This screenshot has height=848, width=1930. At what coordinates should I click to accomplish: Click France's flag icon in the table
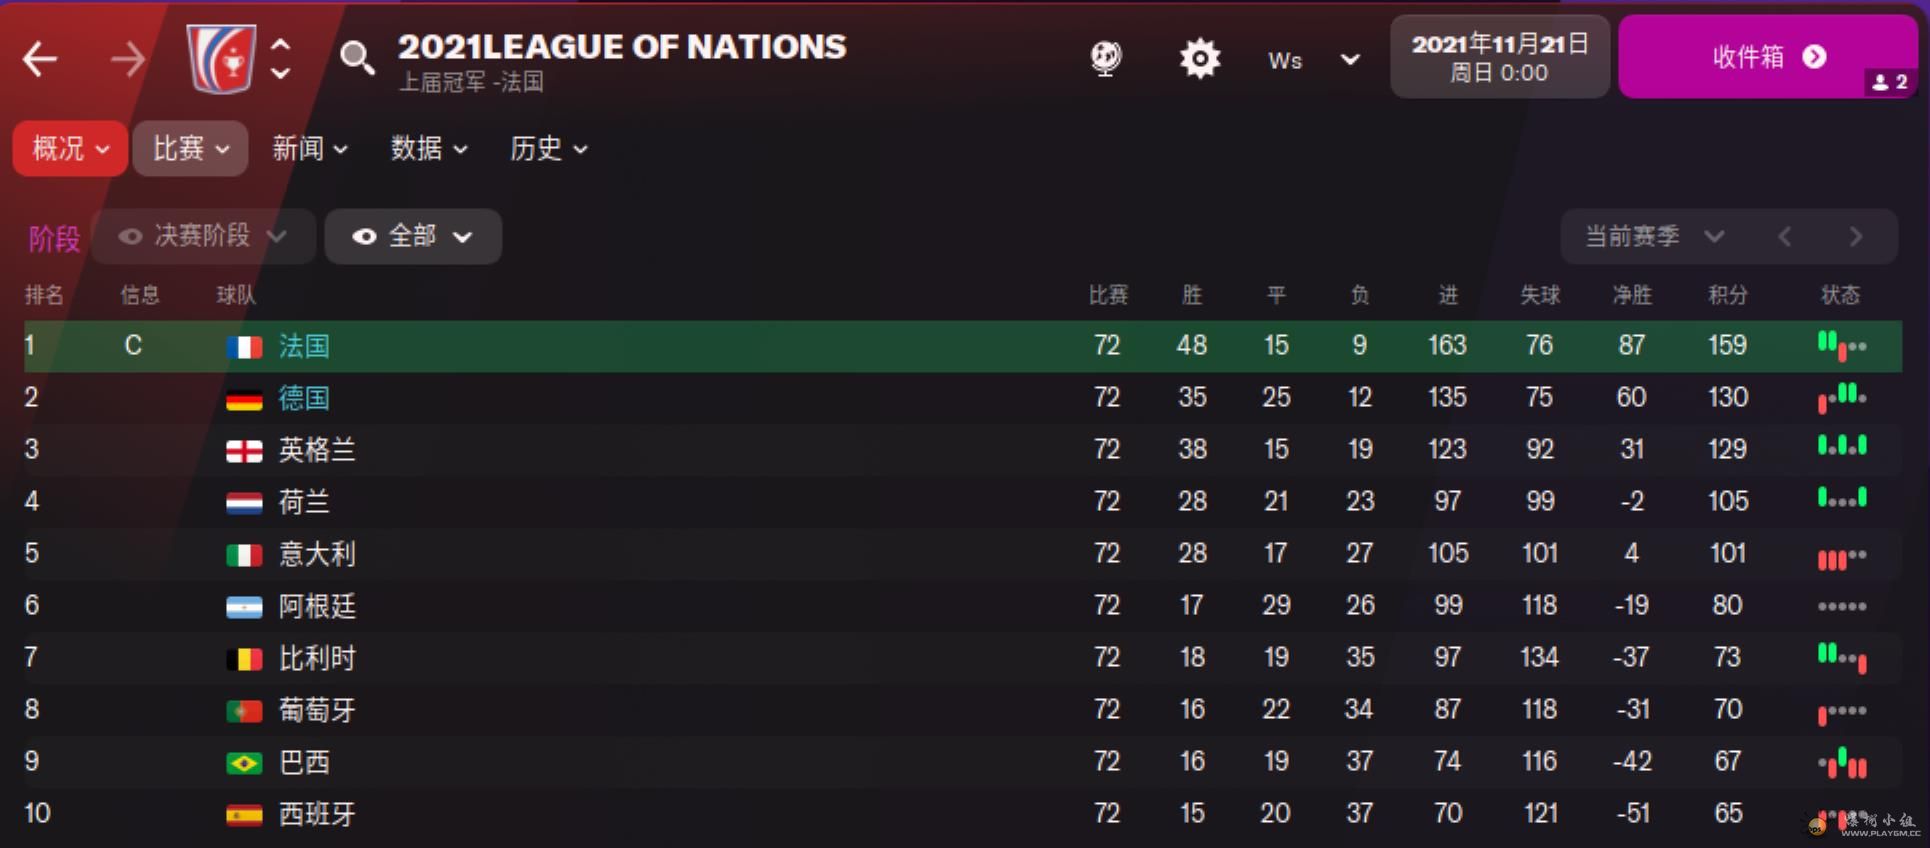tap(244, 347)
